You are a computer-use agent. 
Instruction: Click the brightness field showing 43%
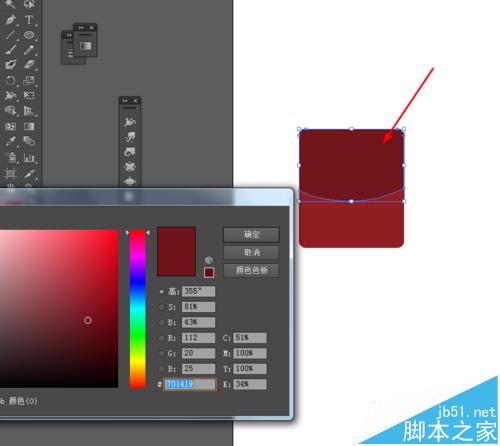click(x=198, y=322)
